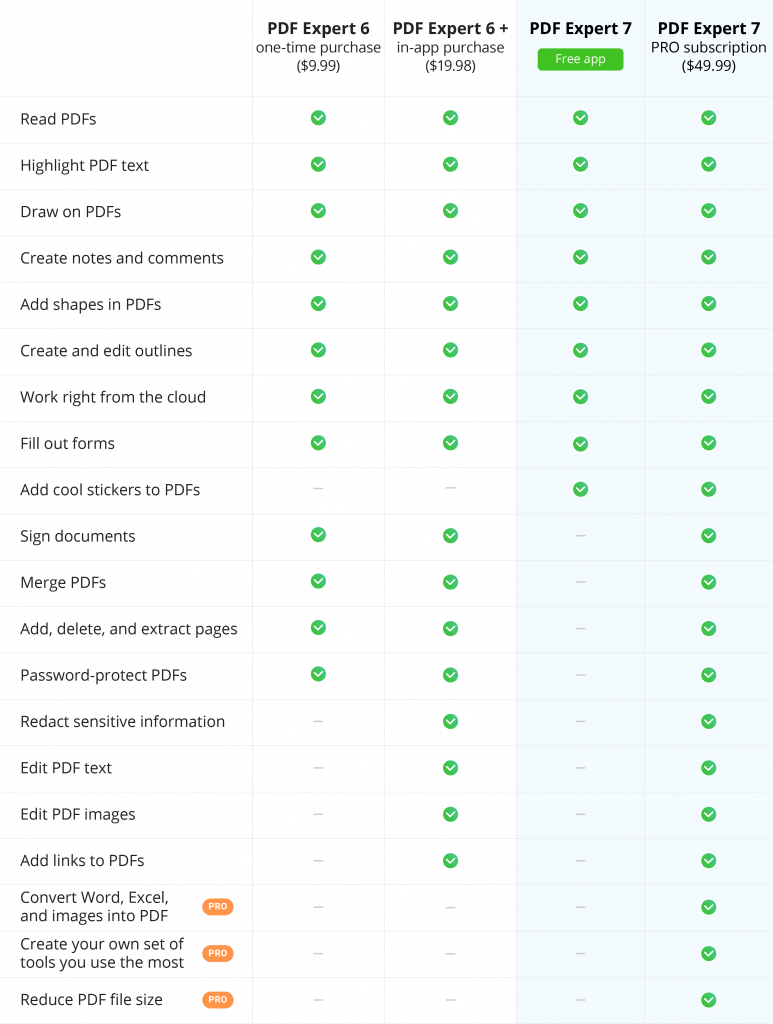This screenshot has height=1024, width=773.
Task: Click Sign documents checkmark under PDF Expert 6
Action: [x=318, y=535]
